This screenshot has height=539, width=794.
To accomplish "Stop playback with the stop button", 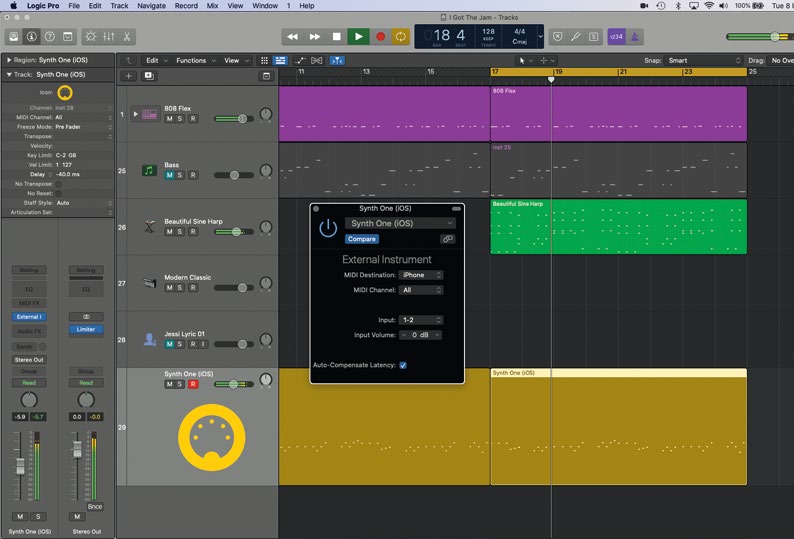I will pyautogui.click(x=336, y=36).
